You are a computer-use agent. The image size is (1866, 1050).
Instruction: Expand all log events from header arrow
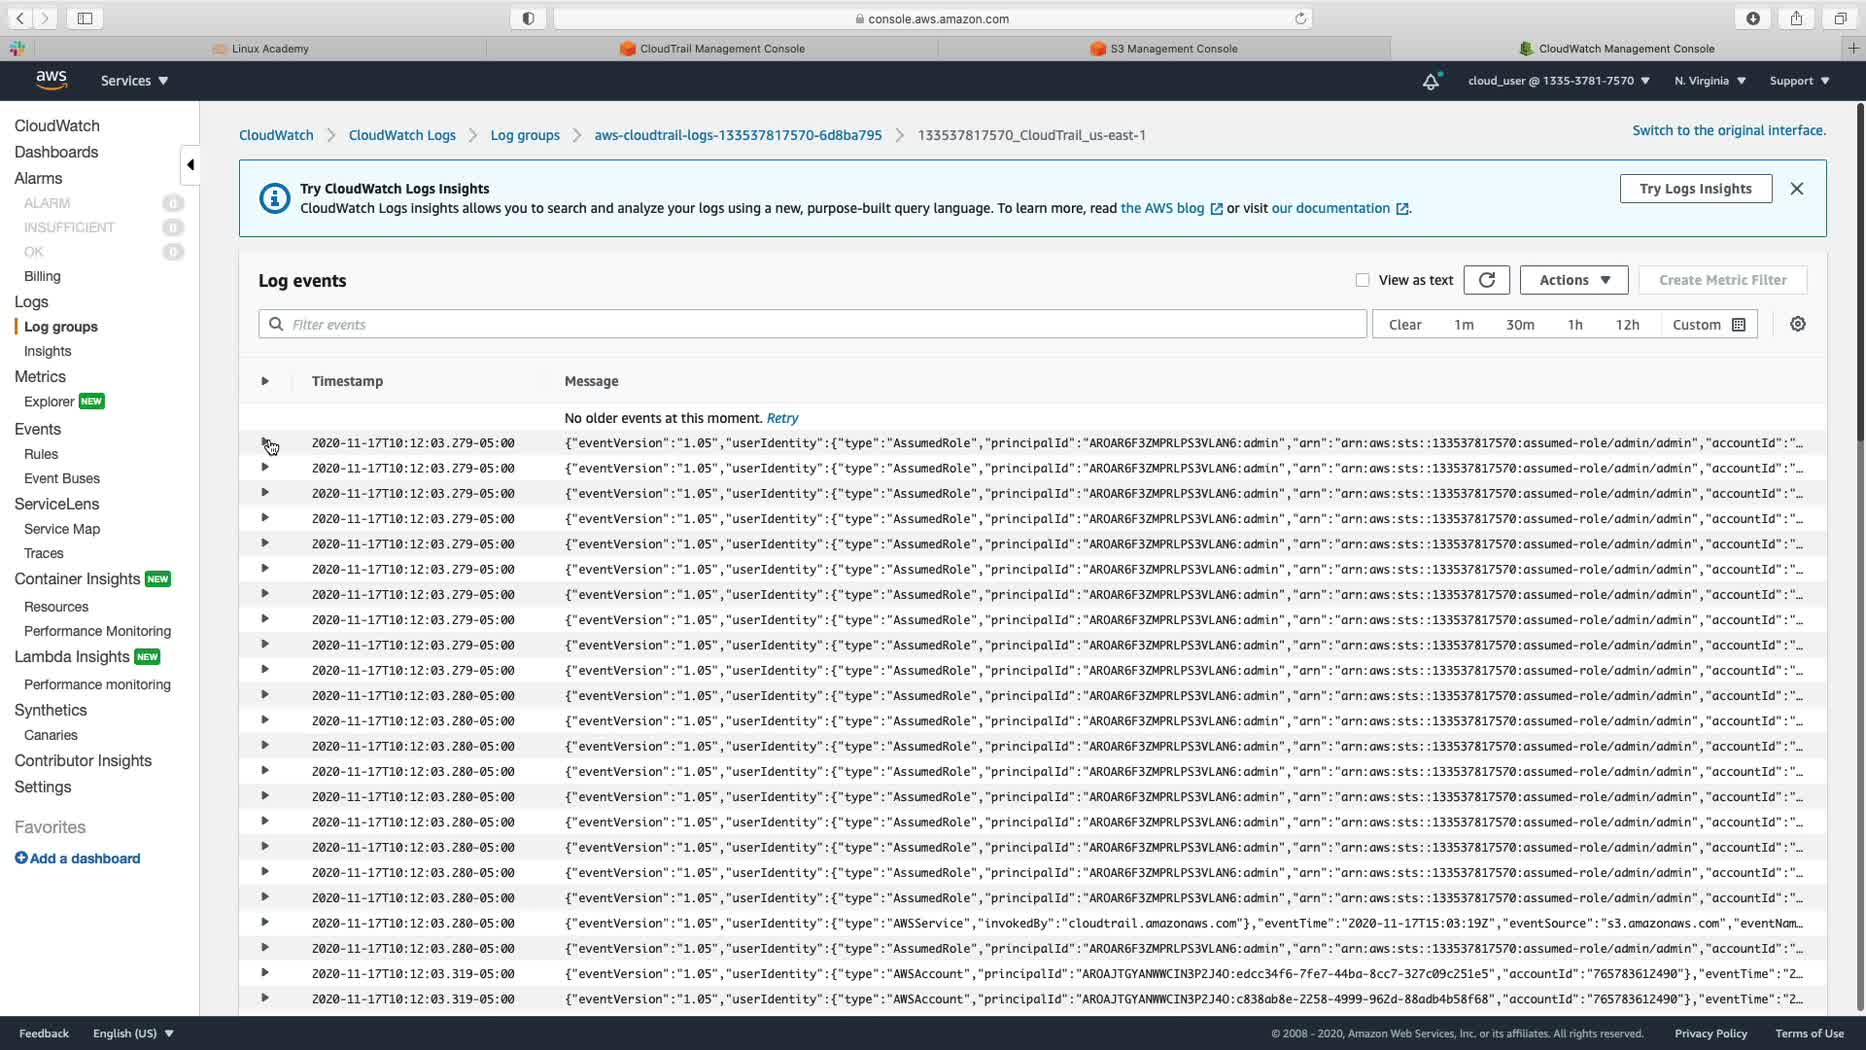coord(265,381)
